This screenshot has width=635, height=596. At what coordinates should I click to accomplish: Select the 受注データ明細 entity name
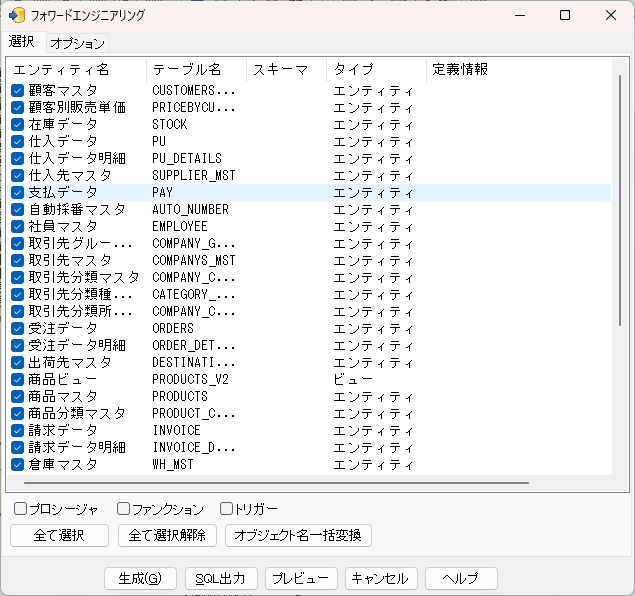[x=77, y=345]
